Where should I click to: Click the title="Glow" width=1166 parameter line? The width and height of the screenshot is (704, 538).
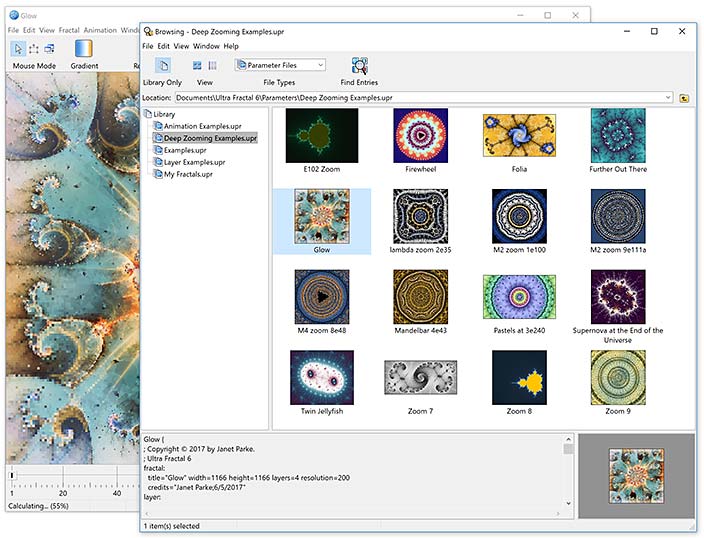[249, 478]
